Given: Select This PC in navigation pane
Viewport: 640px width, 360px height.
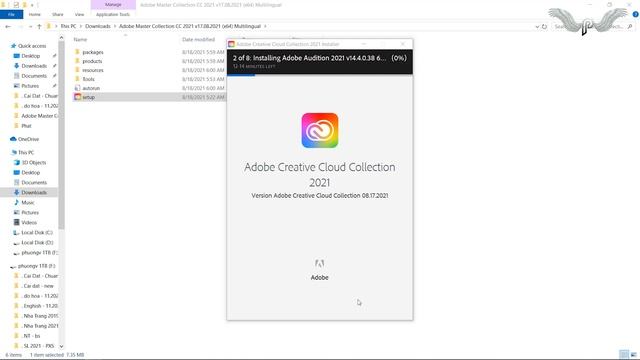Looking at the screenshot, I should 26,153.
